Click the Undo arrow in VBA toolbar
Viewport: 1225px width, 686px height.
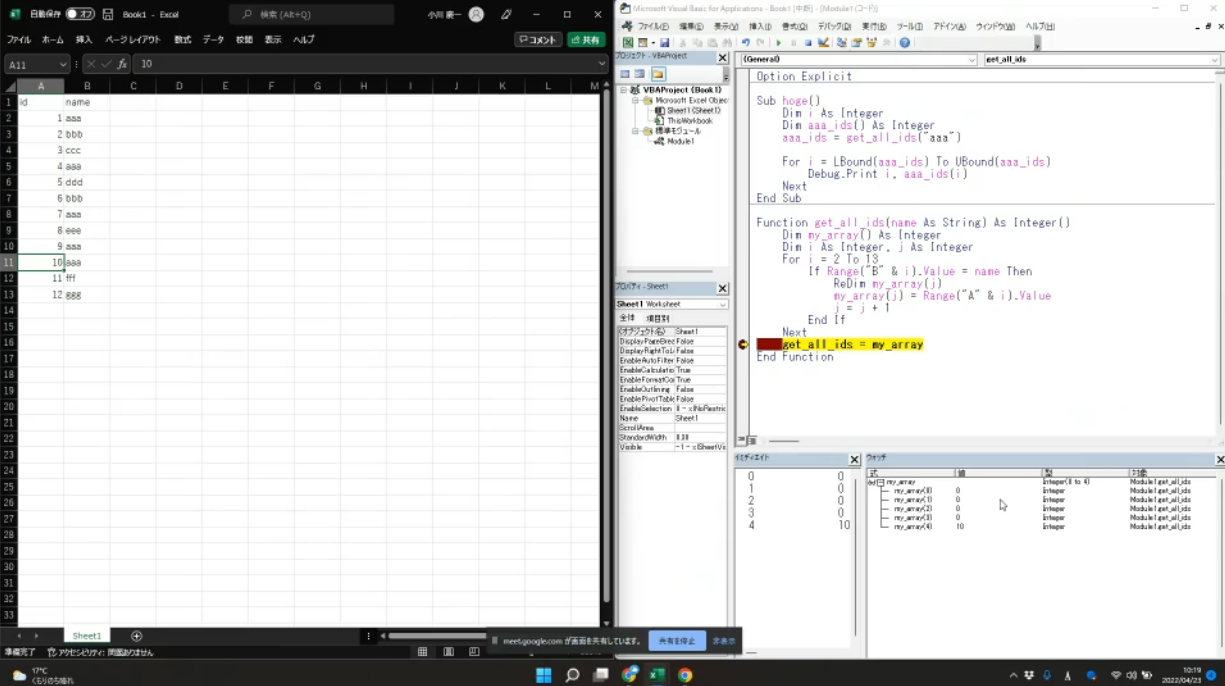[x=745, y=43]
